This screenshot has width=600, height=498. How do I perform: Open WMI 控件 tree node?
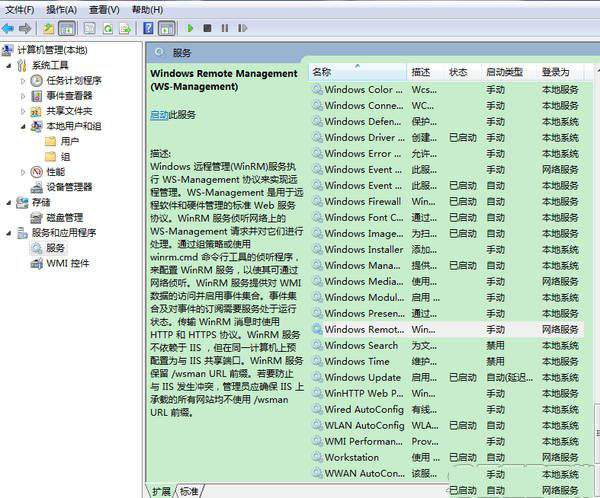(68, 263)
